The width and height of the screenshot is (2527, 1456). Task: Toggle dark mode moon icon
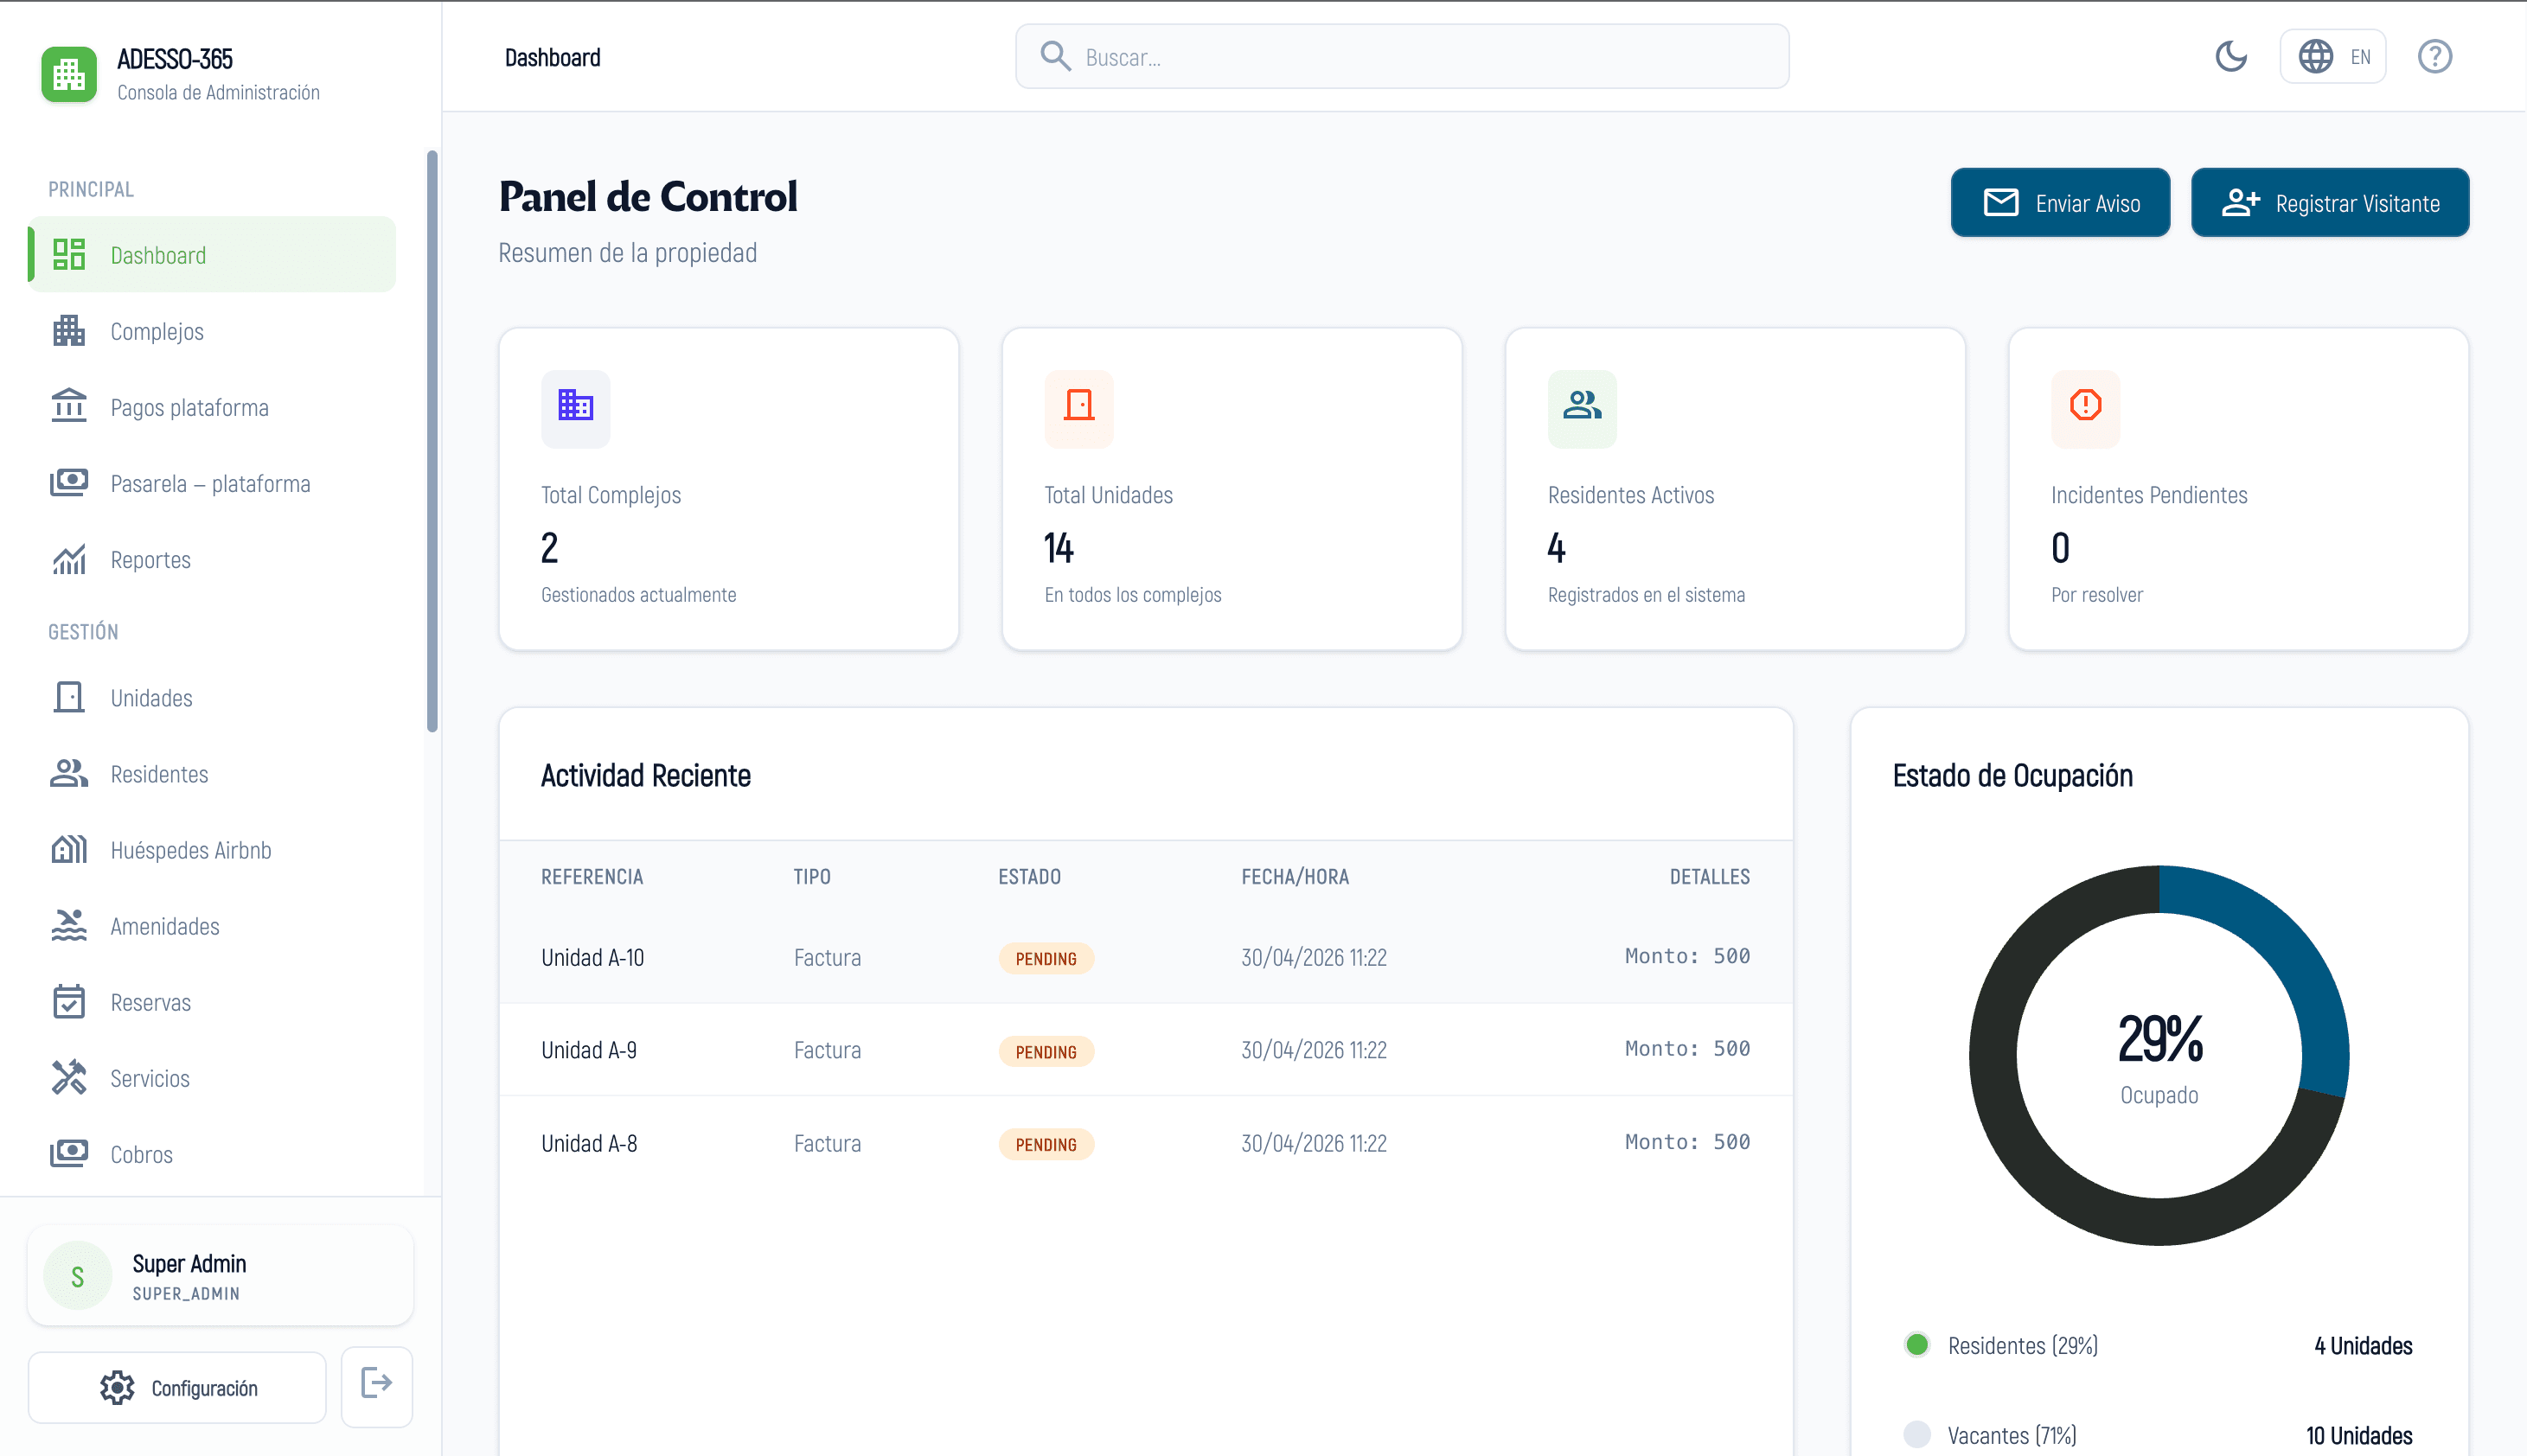2231,57
